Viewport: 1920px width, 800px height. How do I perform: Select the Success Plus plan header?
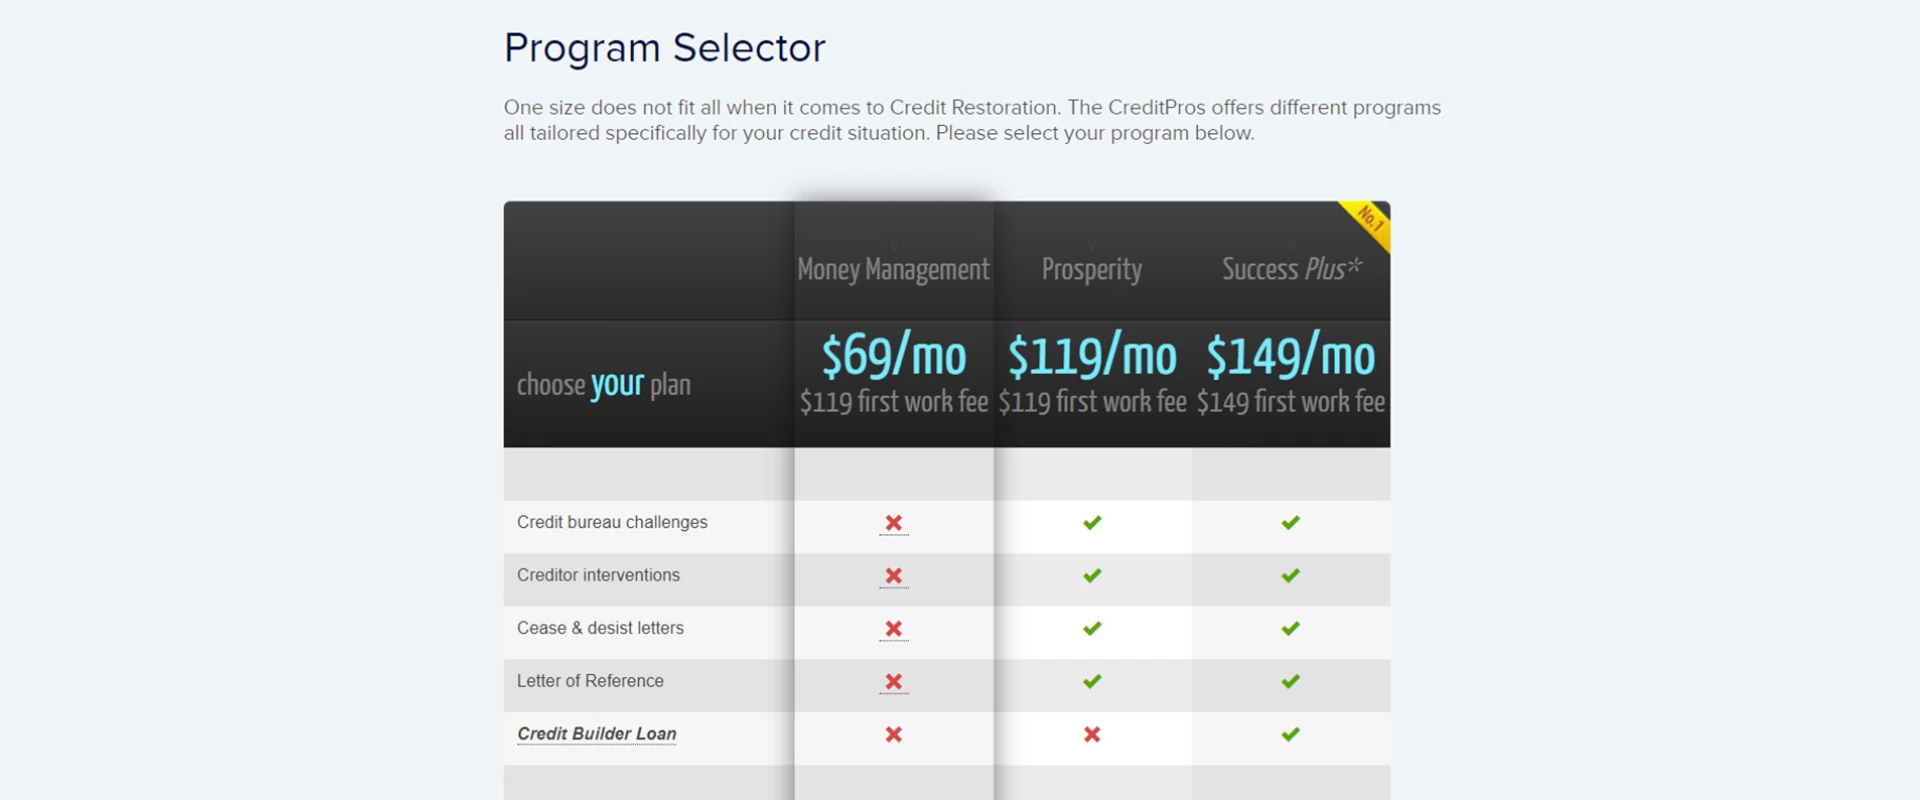point(1291,269)
